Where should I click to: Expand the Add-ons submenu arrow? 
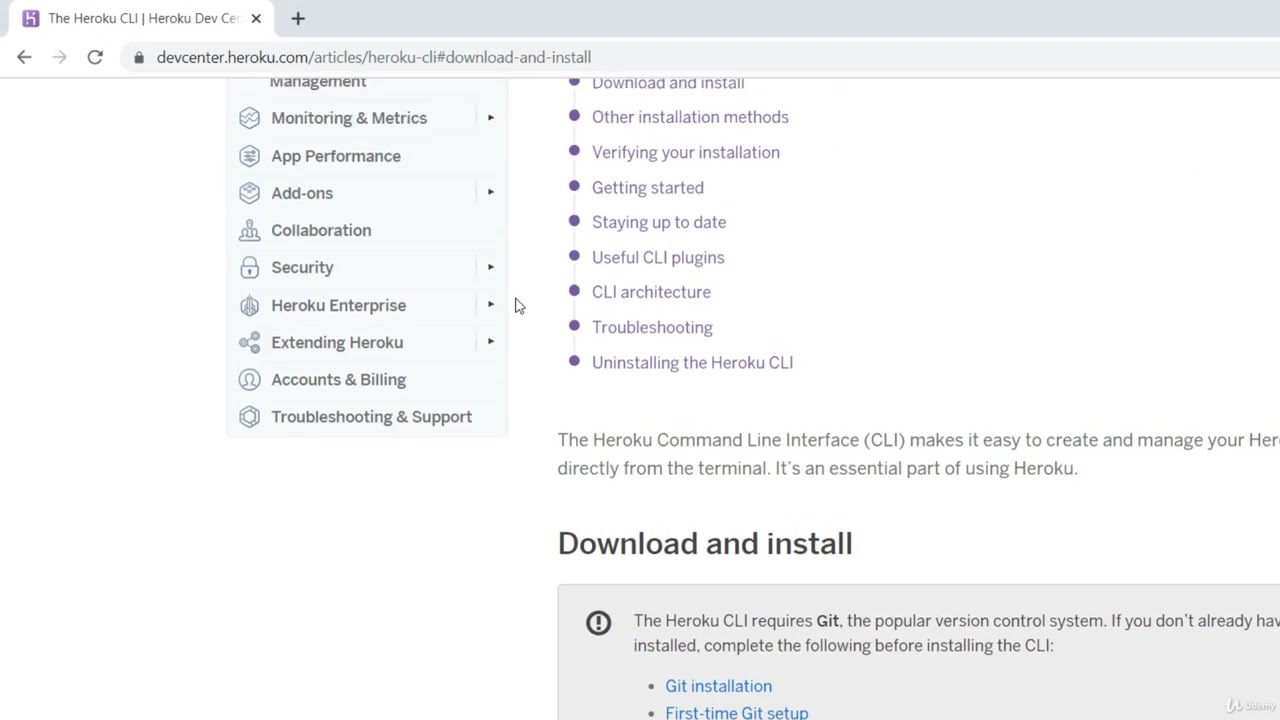[490, 192]
